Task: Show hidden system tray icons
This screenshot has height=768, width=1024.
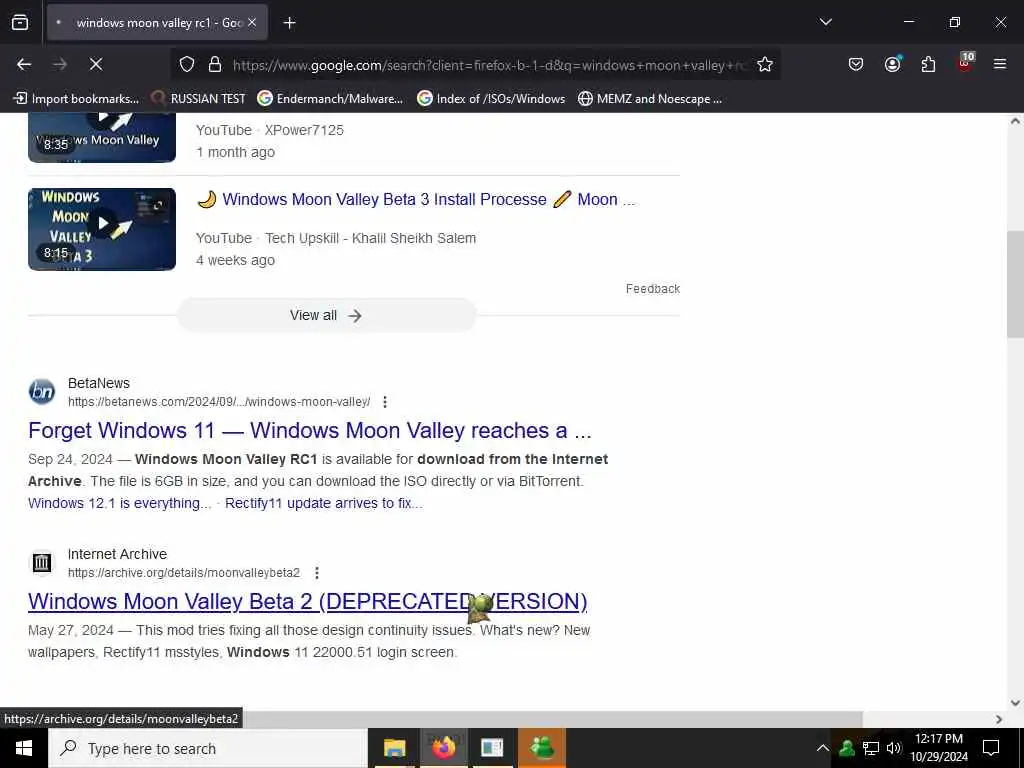Action: [823, 748]
